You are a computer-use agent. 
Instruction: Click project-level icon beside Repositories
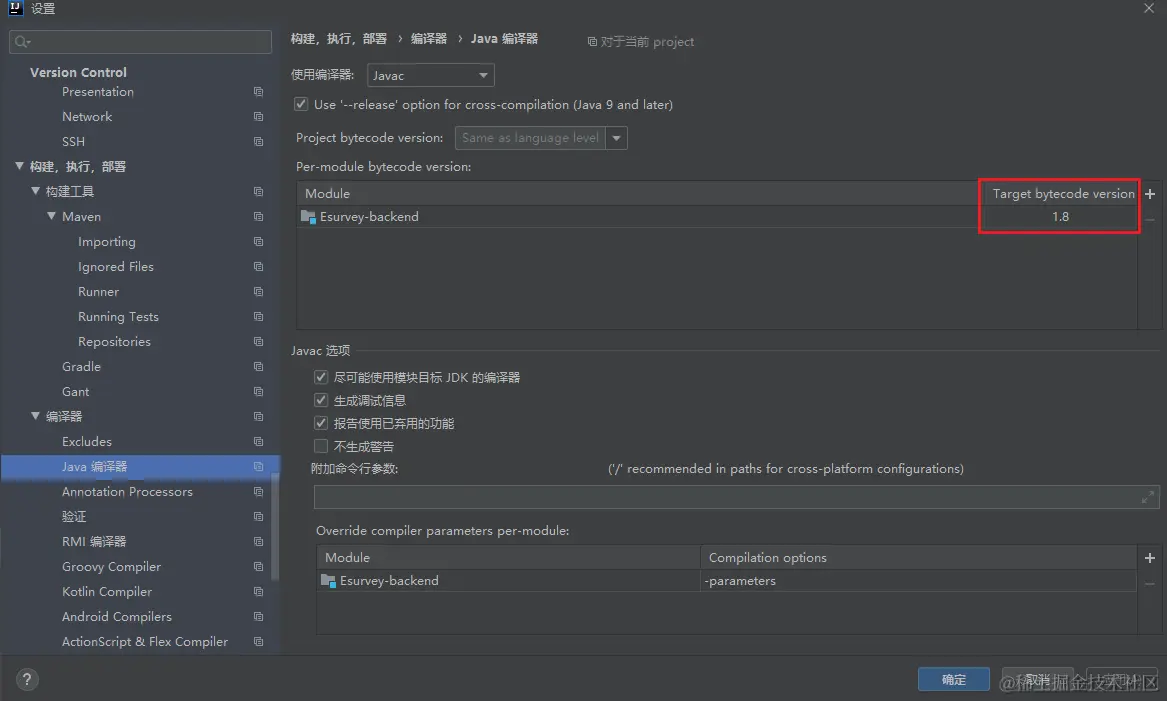(x=258, y=342)
